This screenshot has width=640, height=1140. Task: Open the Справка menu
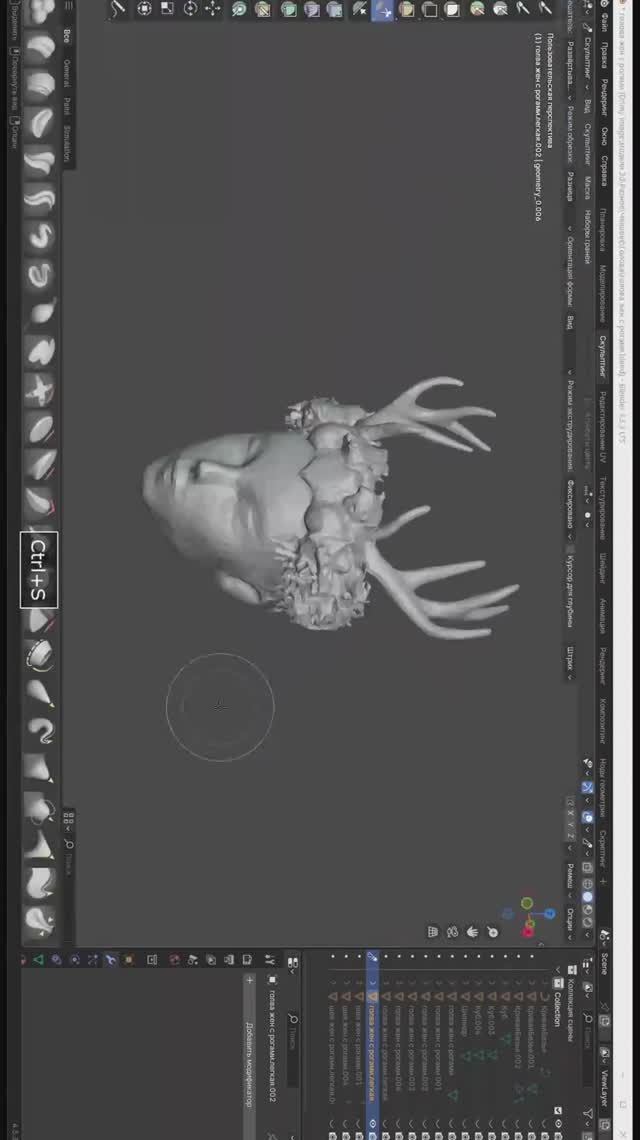605,169
